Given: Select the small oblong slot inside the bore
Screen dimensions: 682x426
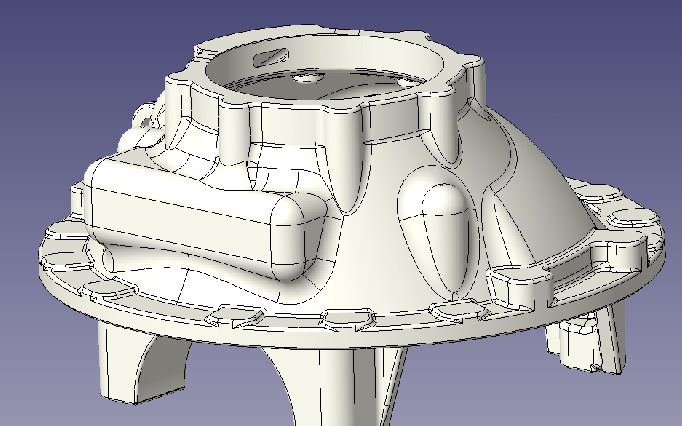Looking at the screenshot, I should click(271, 57).
